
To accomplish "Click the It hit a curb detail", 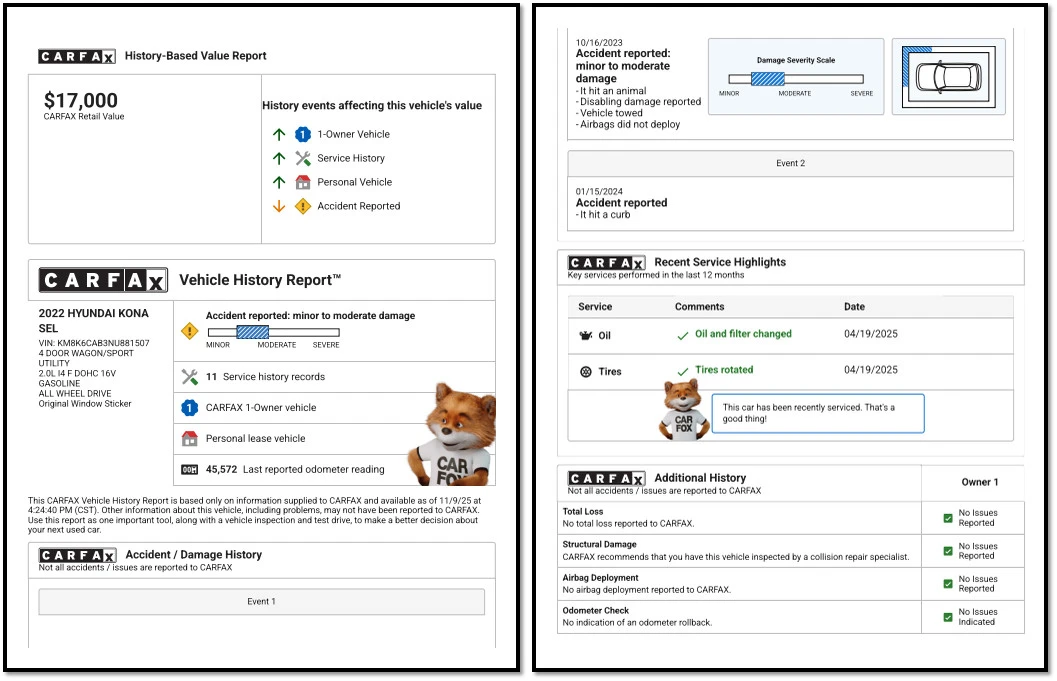I will click(603, 215).
